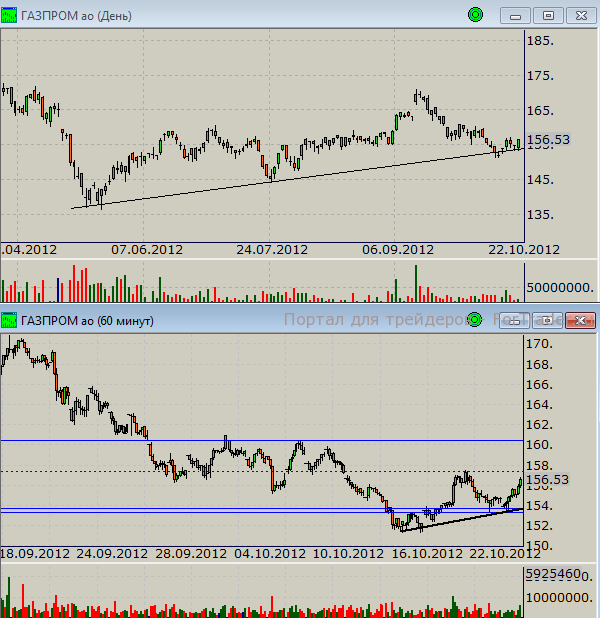
Task: Click the 156.53 price label on the daily chart
Action: (548, 140)
